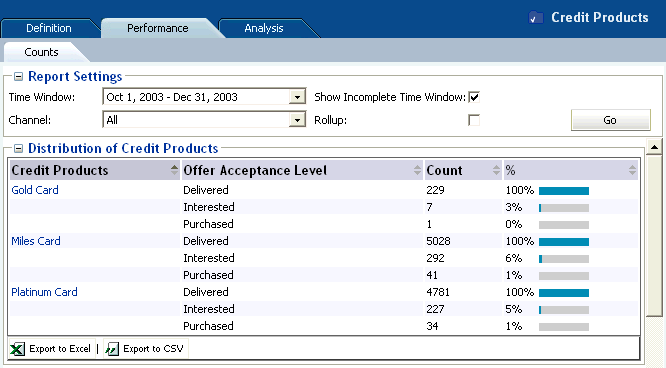Switch to the Definition tab

[49, 28]
